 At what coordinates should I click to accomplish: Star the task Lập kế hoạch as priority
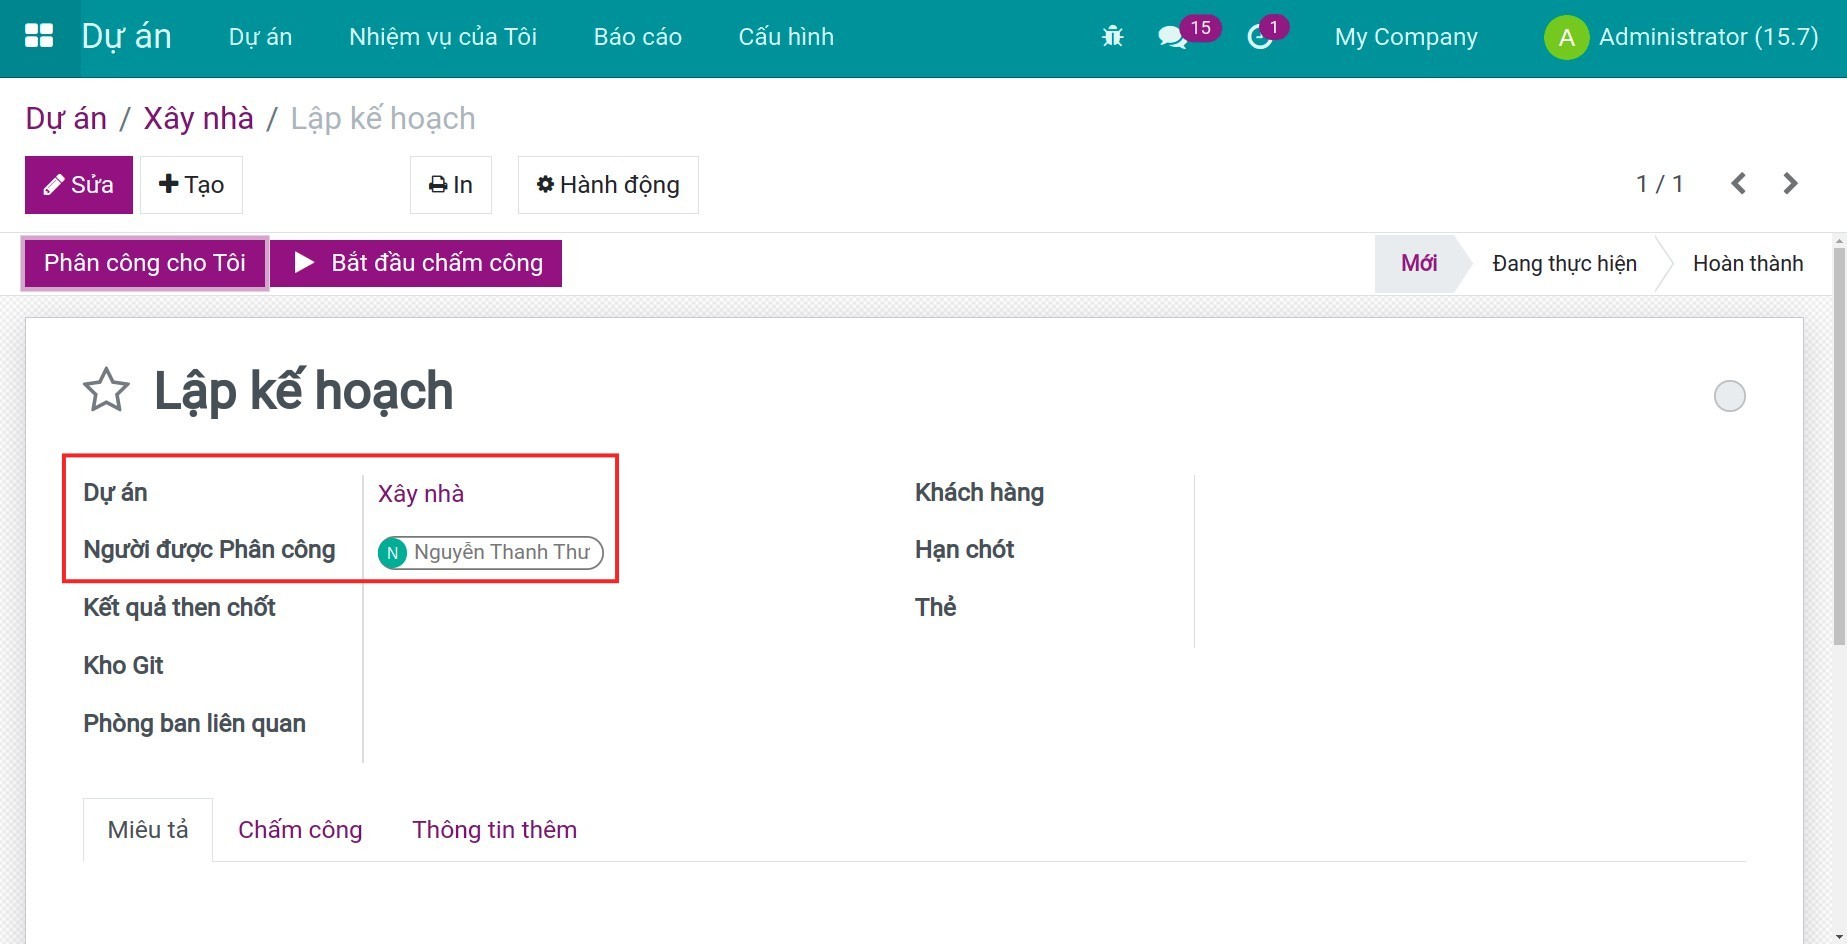tap(106, 390)
